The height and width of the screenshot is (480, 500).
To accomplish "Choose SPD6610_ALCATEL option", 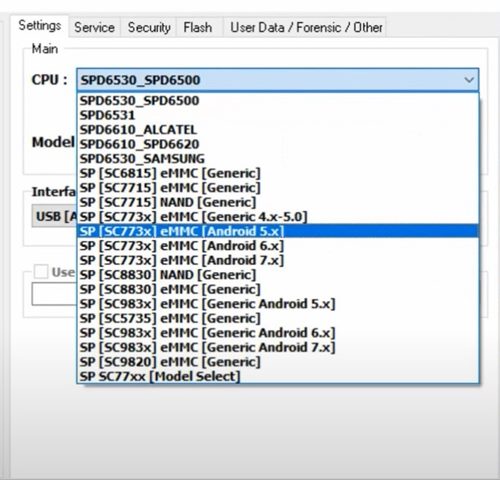I will (x=278, y=130).
